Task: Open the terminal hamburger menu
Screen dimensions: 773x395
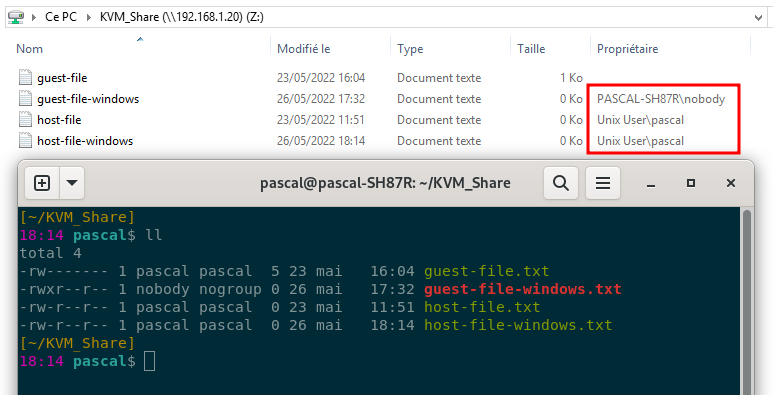Action: 603,183
